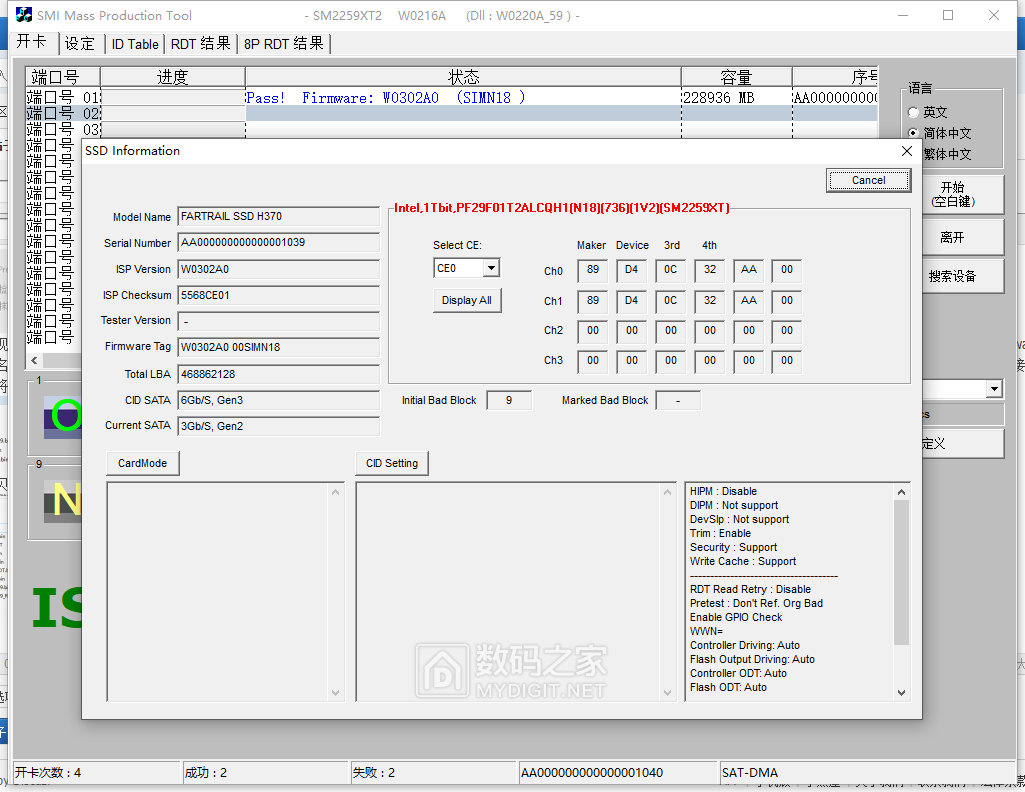The height and width of the screenshot is (792, 1025).
Task: Click Display All button
Action: (x=467, y=301)
